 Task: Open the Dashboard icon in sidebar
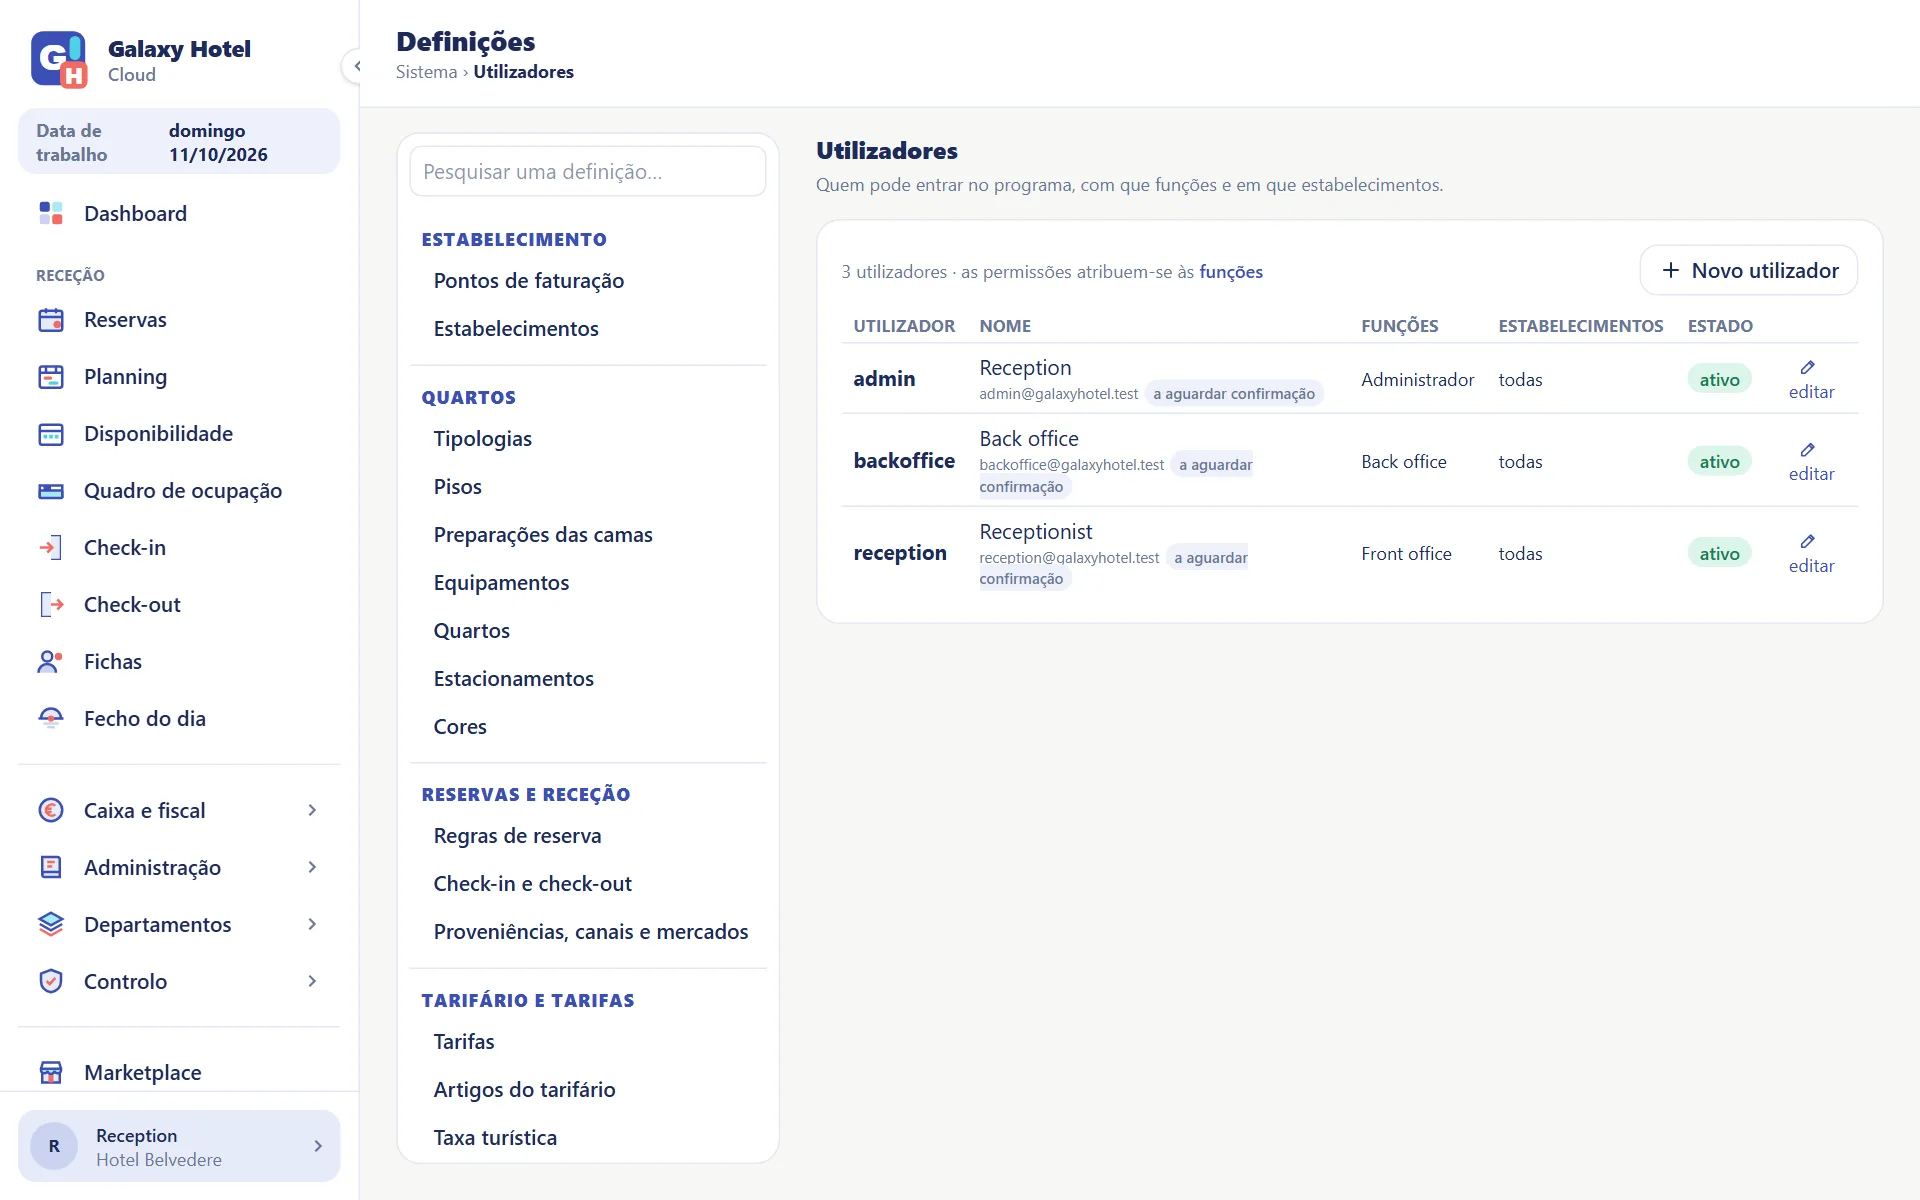pos(51,213)
